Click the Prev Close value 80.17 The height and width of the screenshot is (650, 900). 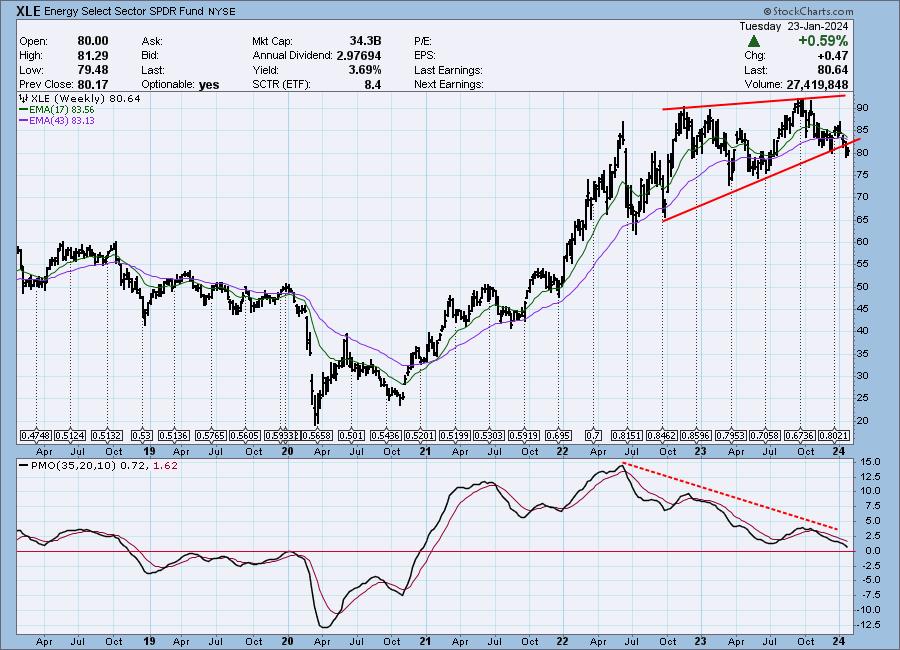click(92, 84)
